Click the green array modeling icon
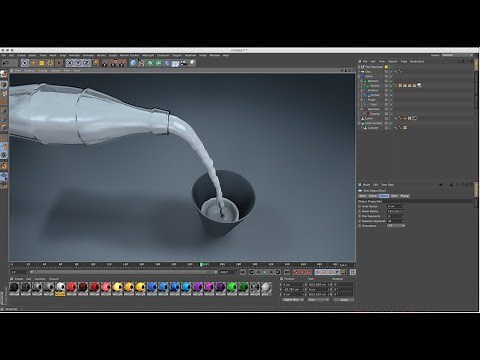This screenshot has height=360, width=480. (159, 63)
